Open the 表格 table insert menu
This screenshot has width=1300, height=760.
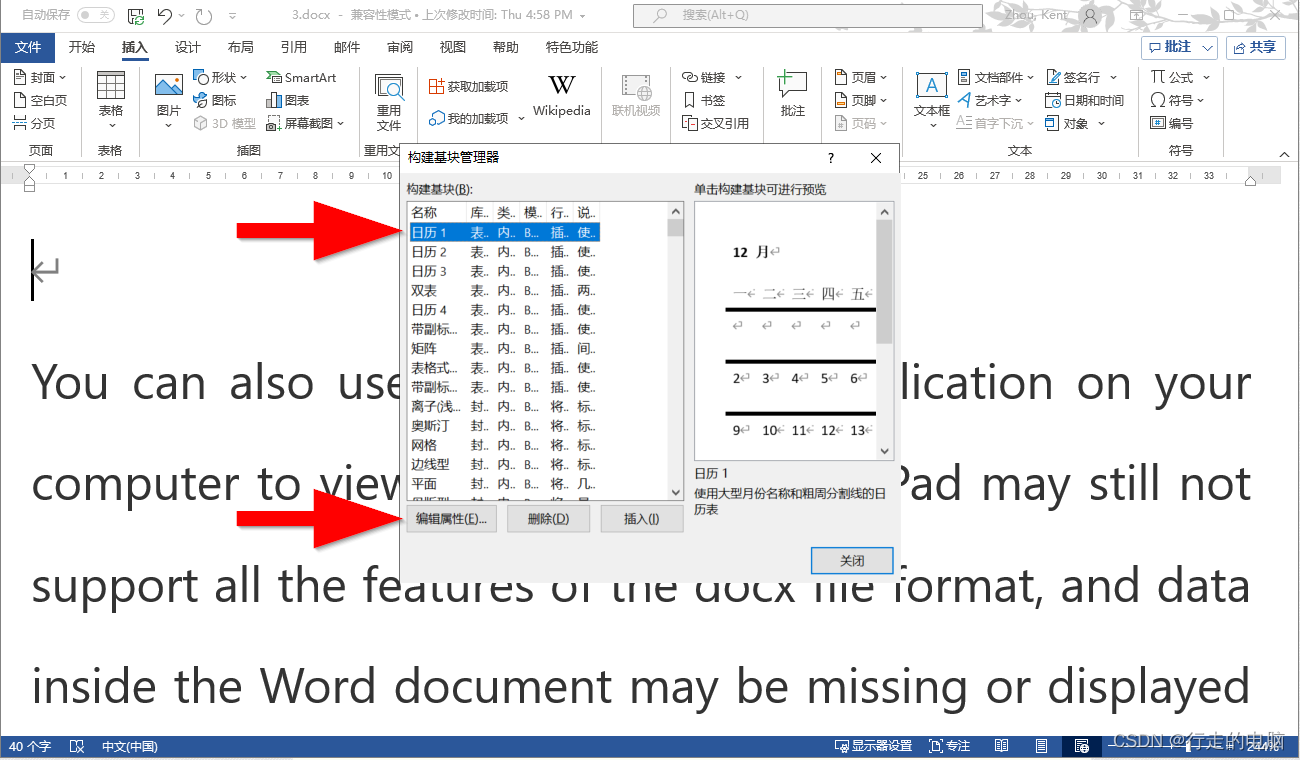pyautogui.click(x=110, y=100)
